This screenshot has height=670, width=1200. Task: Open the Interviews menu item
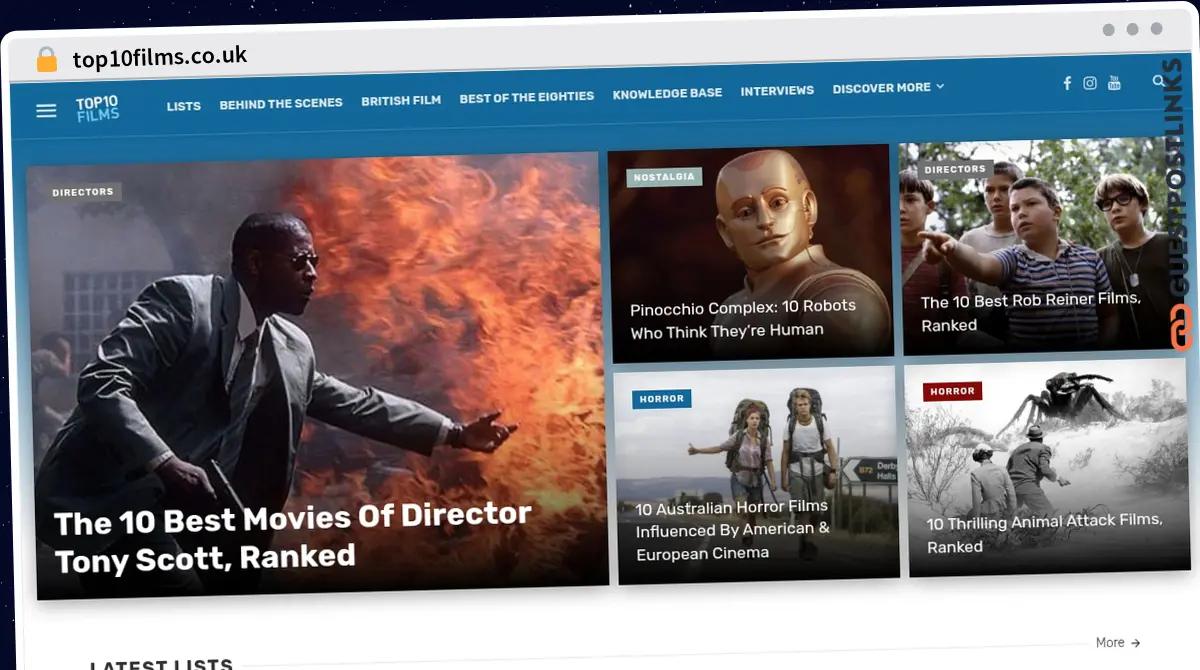point(777,90)
